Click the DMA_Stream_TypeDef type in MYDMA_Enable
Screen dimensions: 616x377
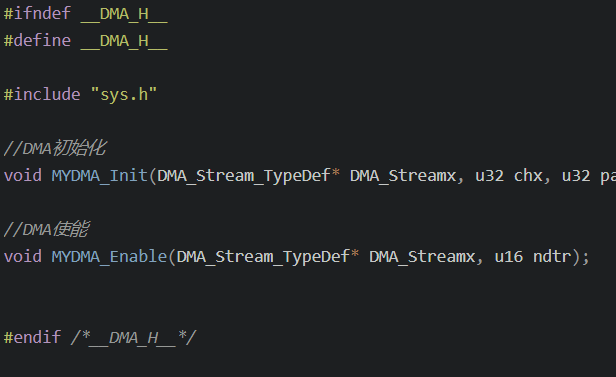point(263,257)
